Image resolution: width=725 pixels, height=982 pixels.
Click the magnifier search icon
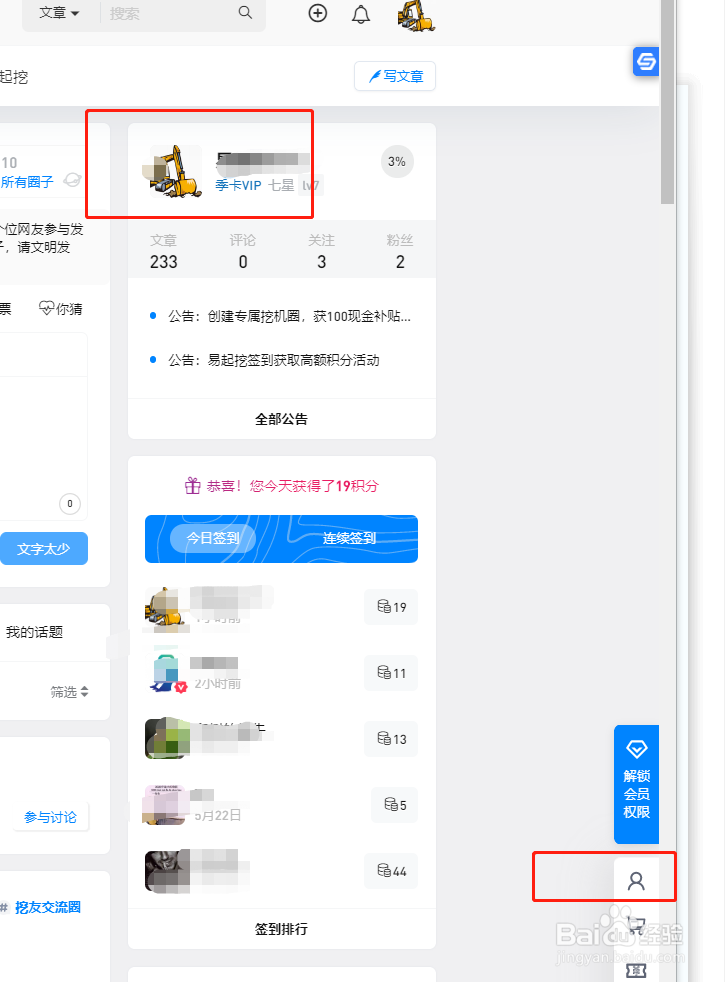pos(245,13)
